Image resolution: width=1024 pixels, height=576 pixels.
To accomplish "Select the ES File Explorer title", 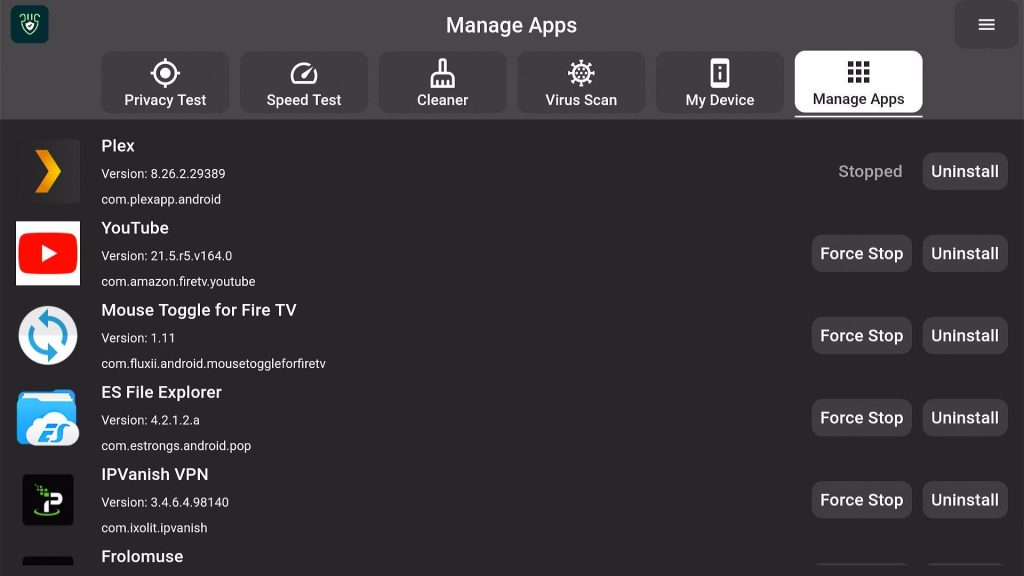I will [161, 392].
